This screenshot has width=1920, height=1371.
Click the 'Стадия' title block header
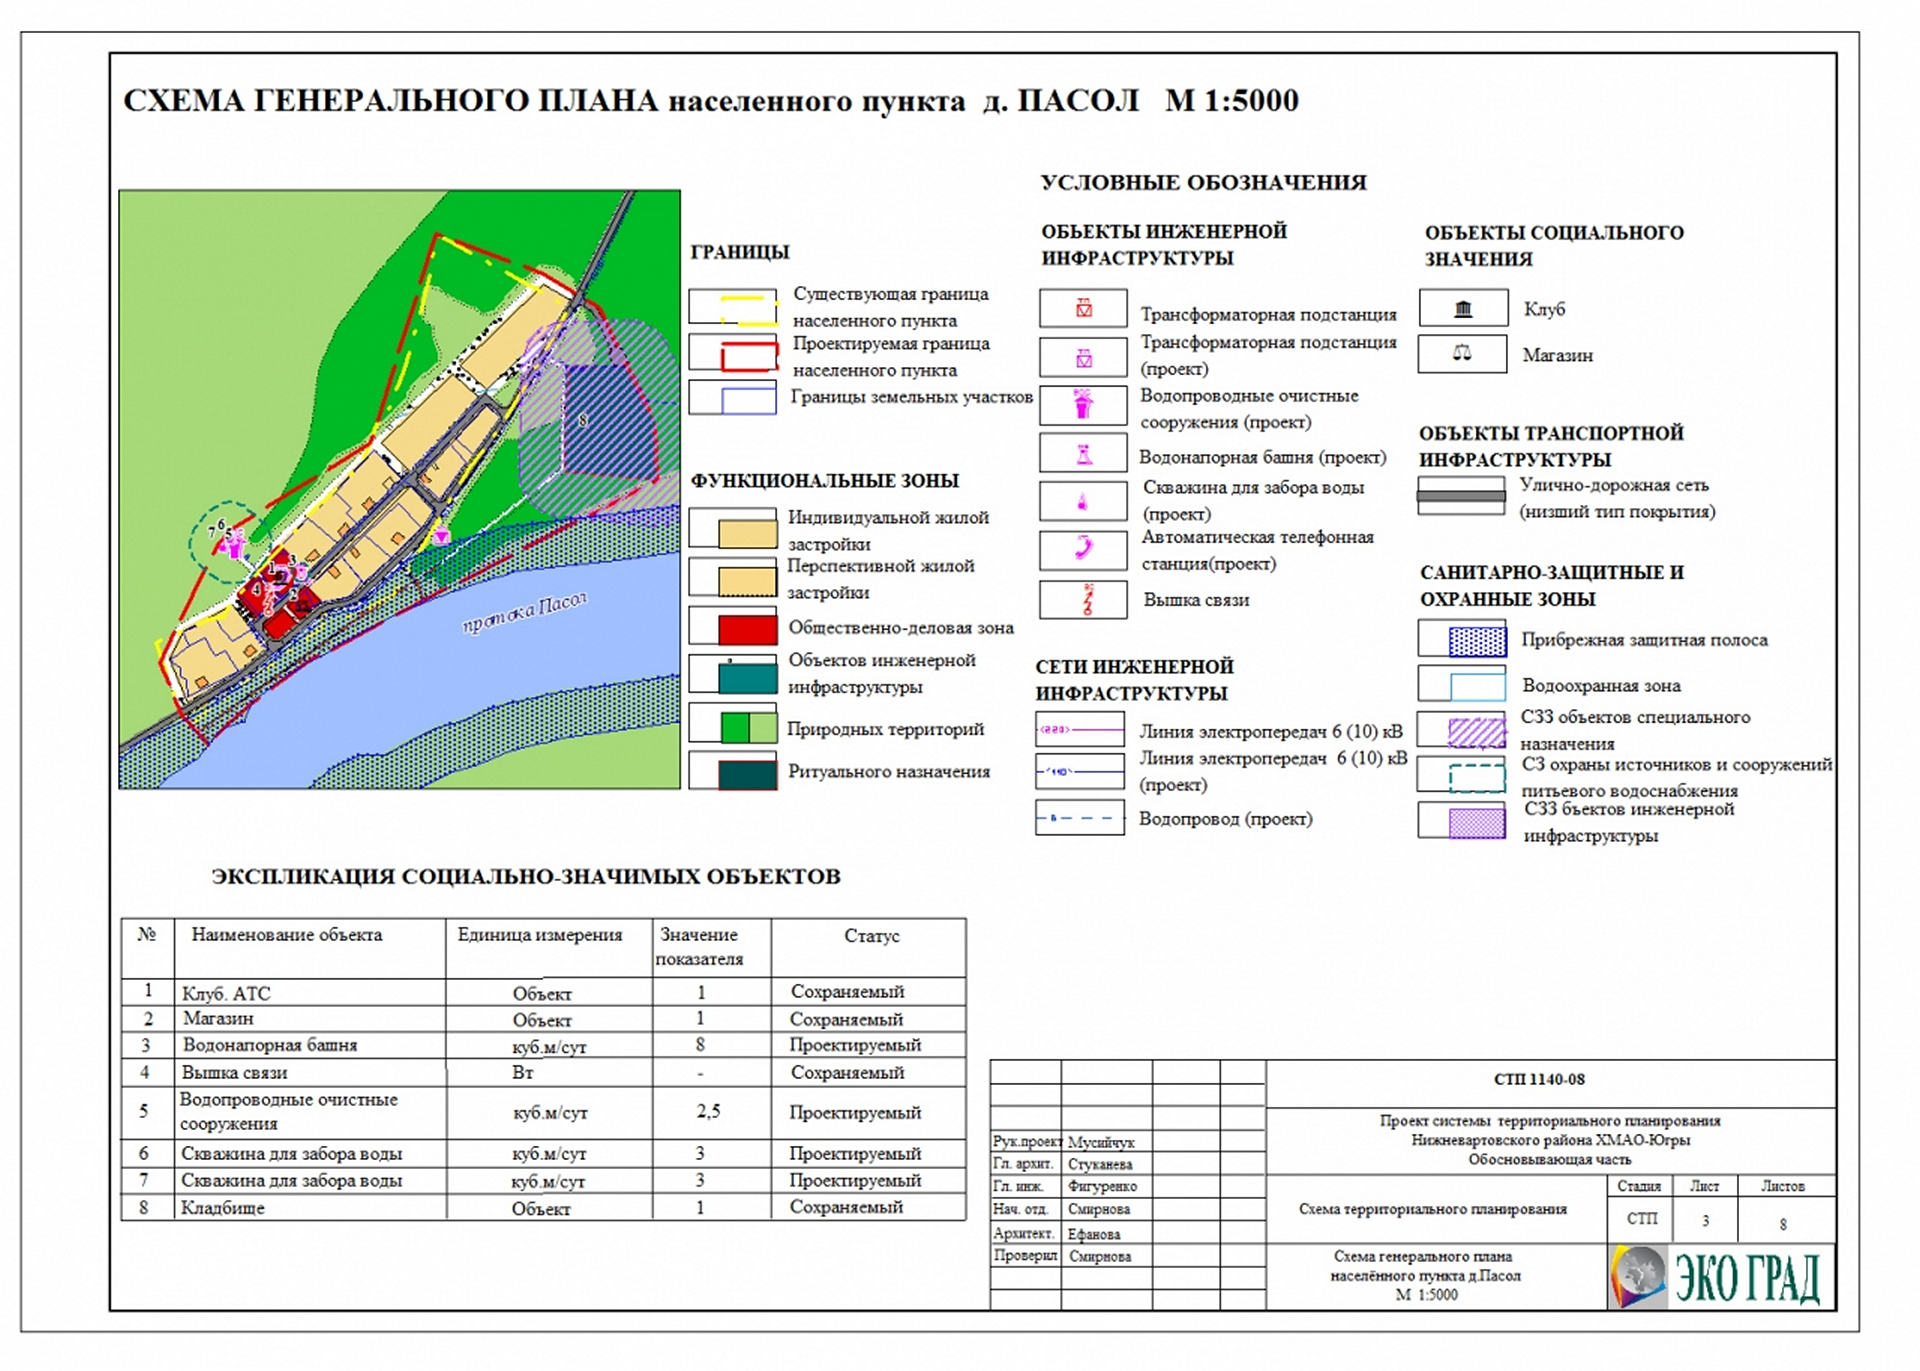coord(1638,1186)
